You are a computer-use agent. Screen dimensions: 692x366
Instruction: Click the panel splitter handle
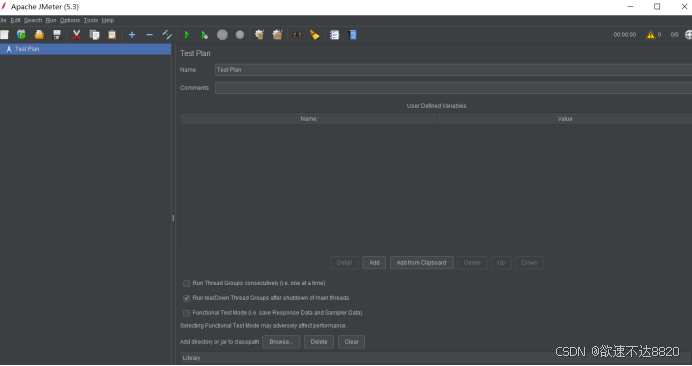pos(173,218)
